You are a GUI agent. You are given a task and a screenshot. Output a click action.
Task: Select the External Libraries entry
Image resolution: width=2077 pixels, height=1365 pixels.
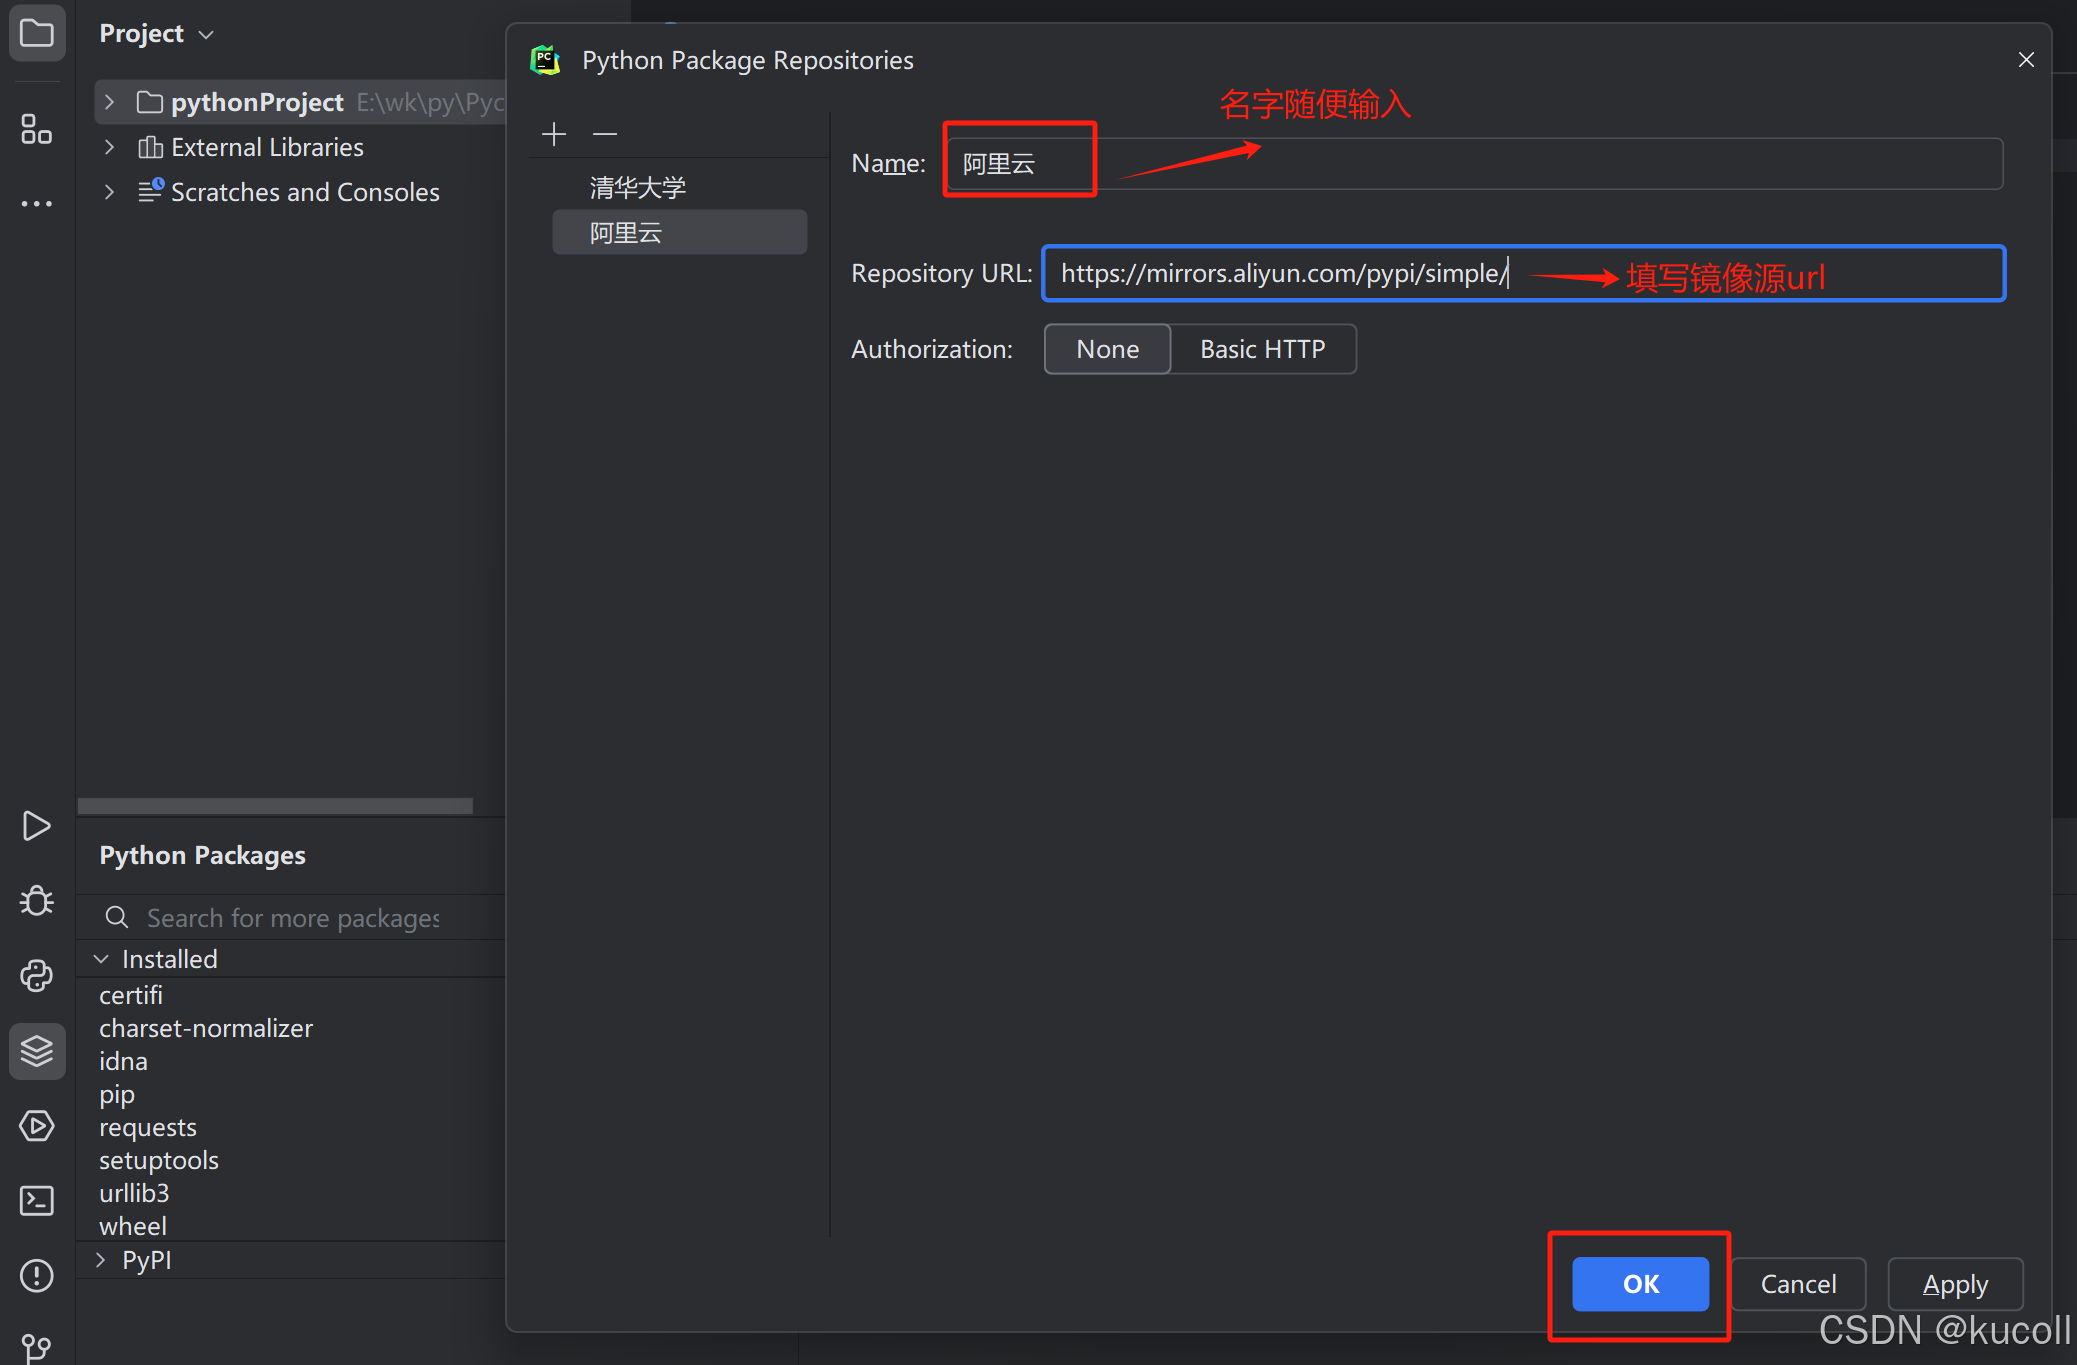267,147
